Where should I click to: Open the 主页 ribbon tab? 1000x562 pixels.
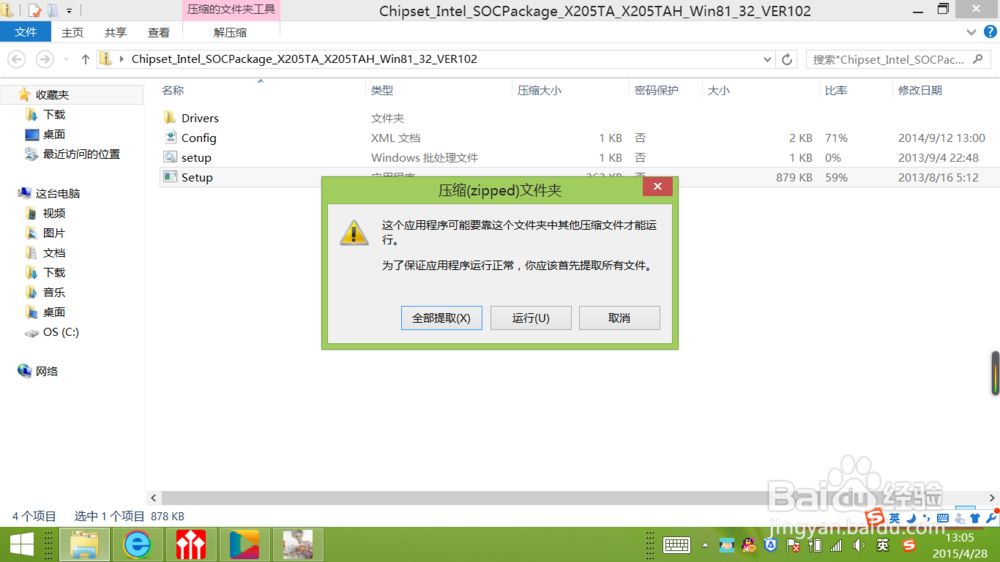tap(72, 33)
